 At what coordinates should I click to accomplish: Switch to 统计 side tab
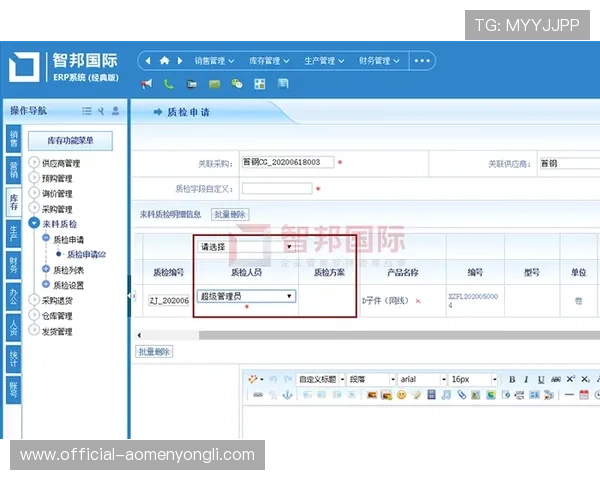point(13,359)
